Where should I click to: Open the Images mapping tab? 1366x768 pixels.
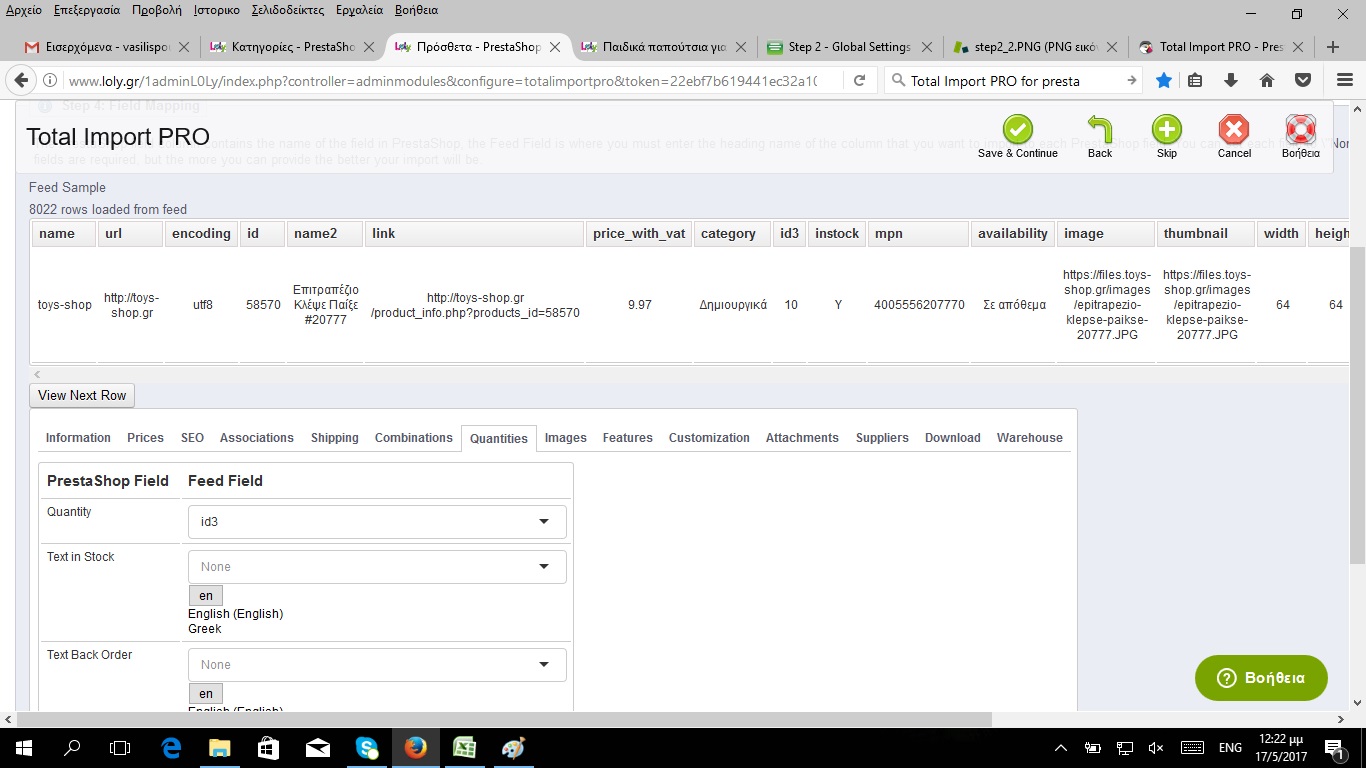(566, 438)
